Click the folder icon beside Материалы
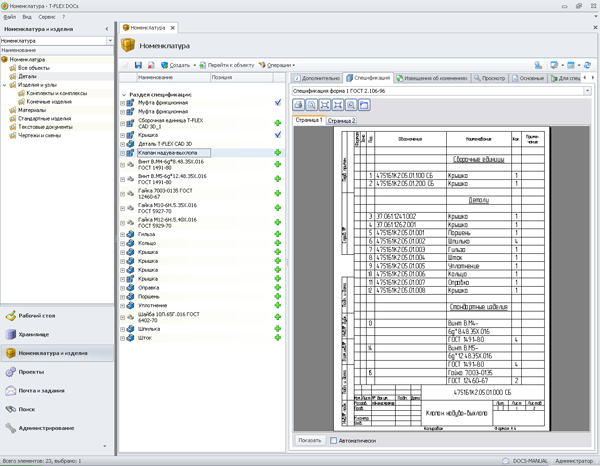600x466 pixels. 13,110
